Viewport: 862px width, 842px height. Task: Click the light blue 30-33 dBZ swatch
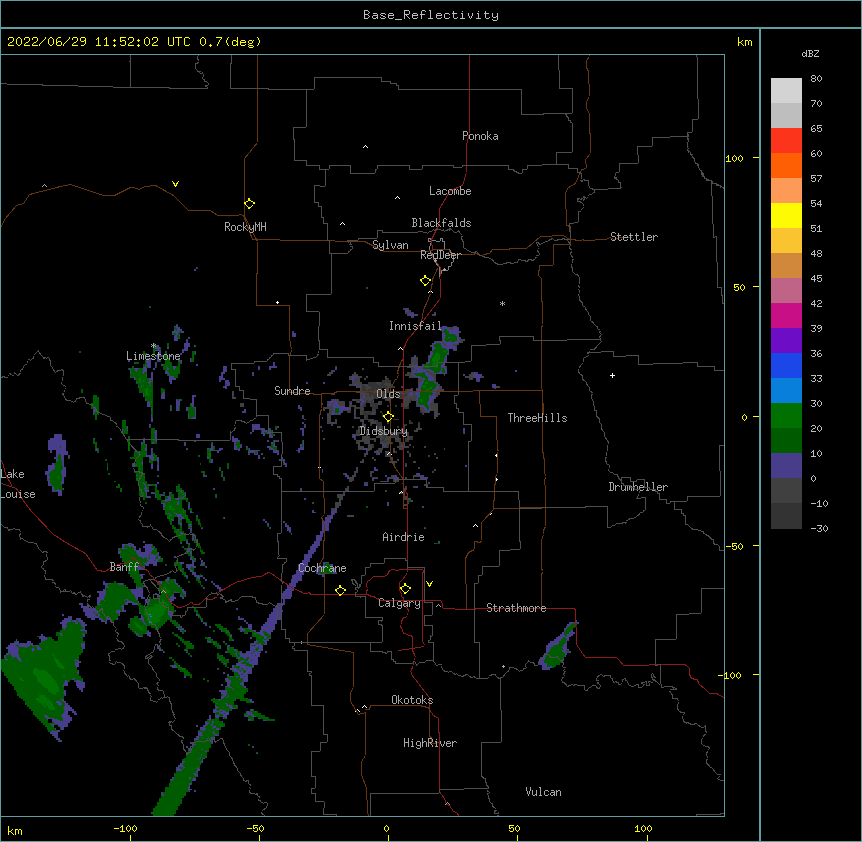[x=786, y=390]
